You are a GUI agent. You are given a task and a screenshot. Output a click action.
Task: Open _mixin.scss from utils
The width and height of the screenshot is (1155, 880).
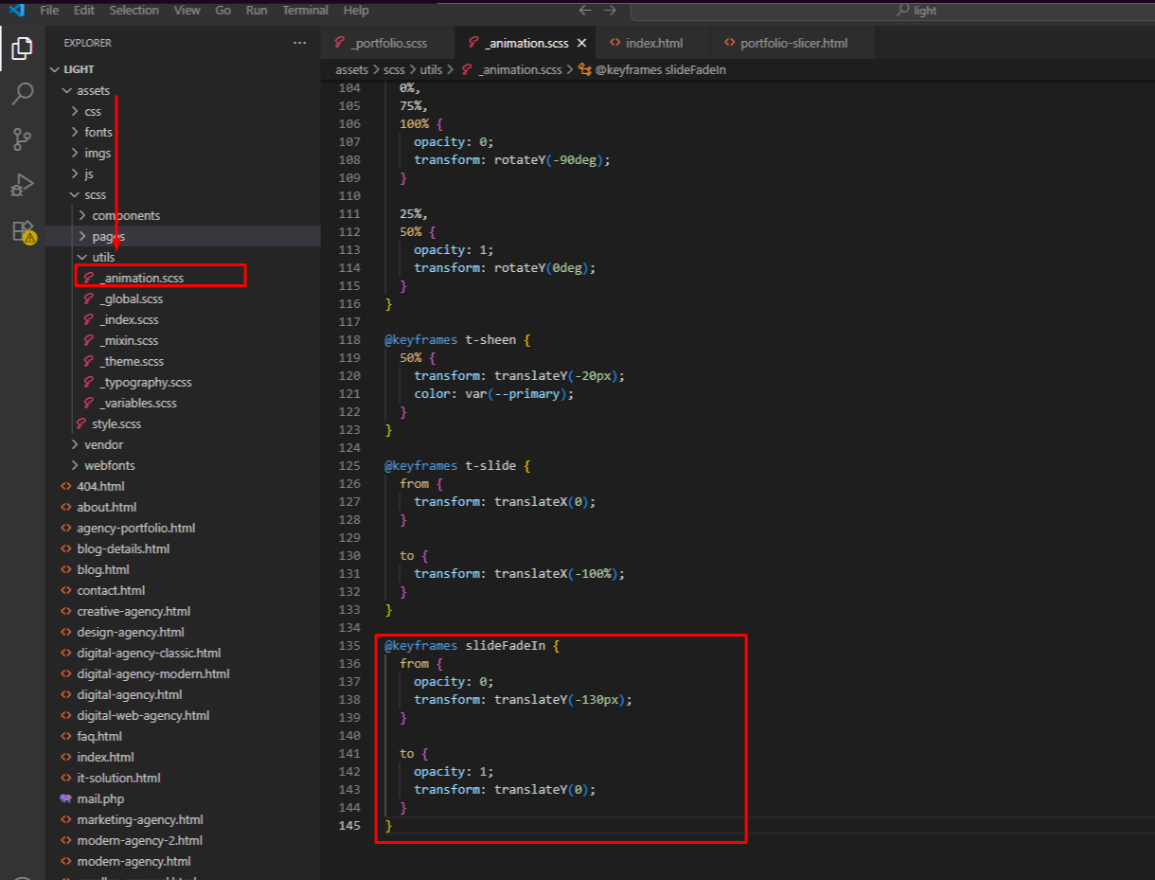click(183, 340)
